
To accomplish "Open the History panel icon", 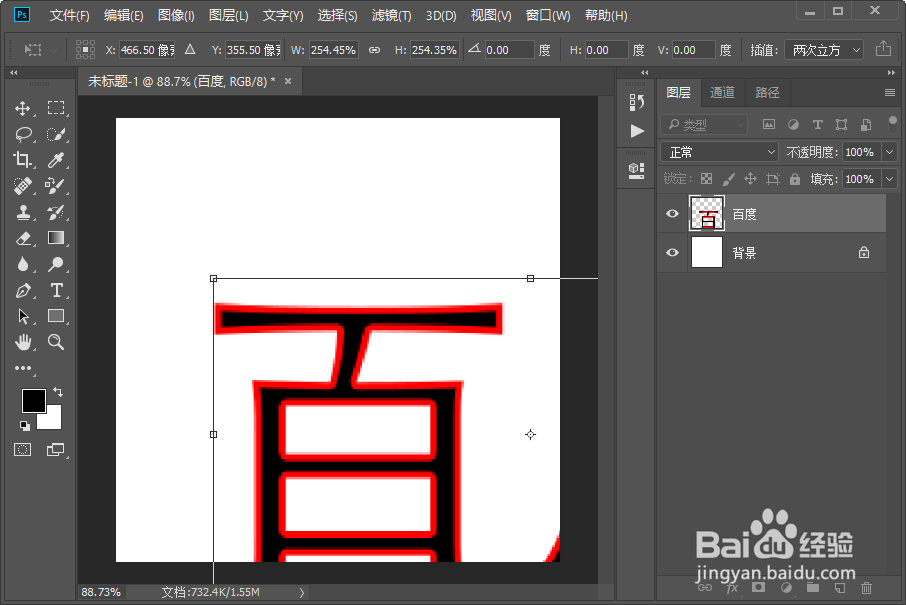I will point(636,102).
